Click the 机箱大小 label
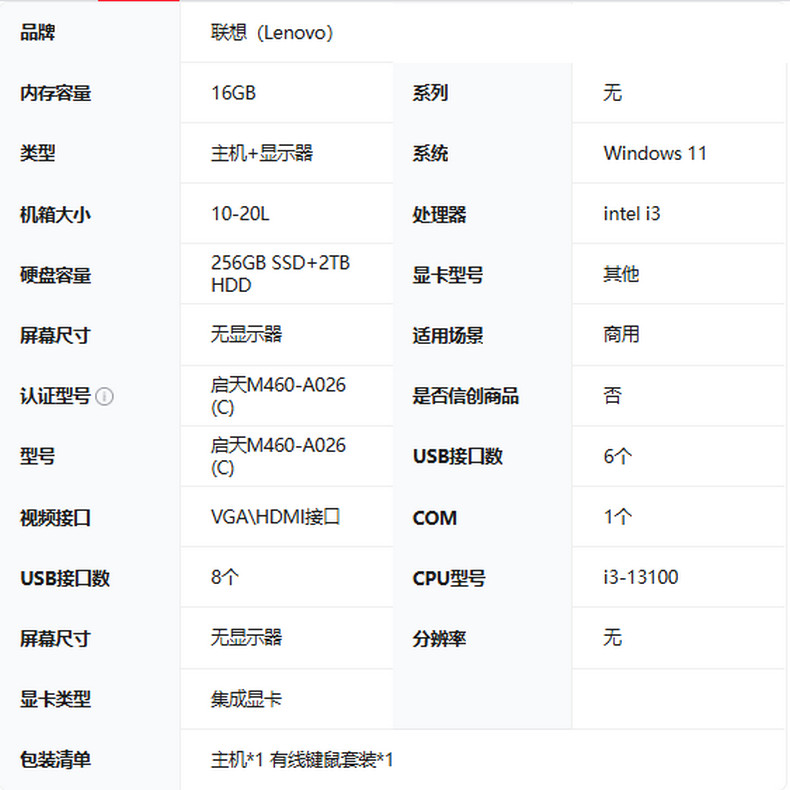790x790 pixels. 55,215
